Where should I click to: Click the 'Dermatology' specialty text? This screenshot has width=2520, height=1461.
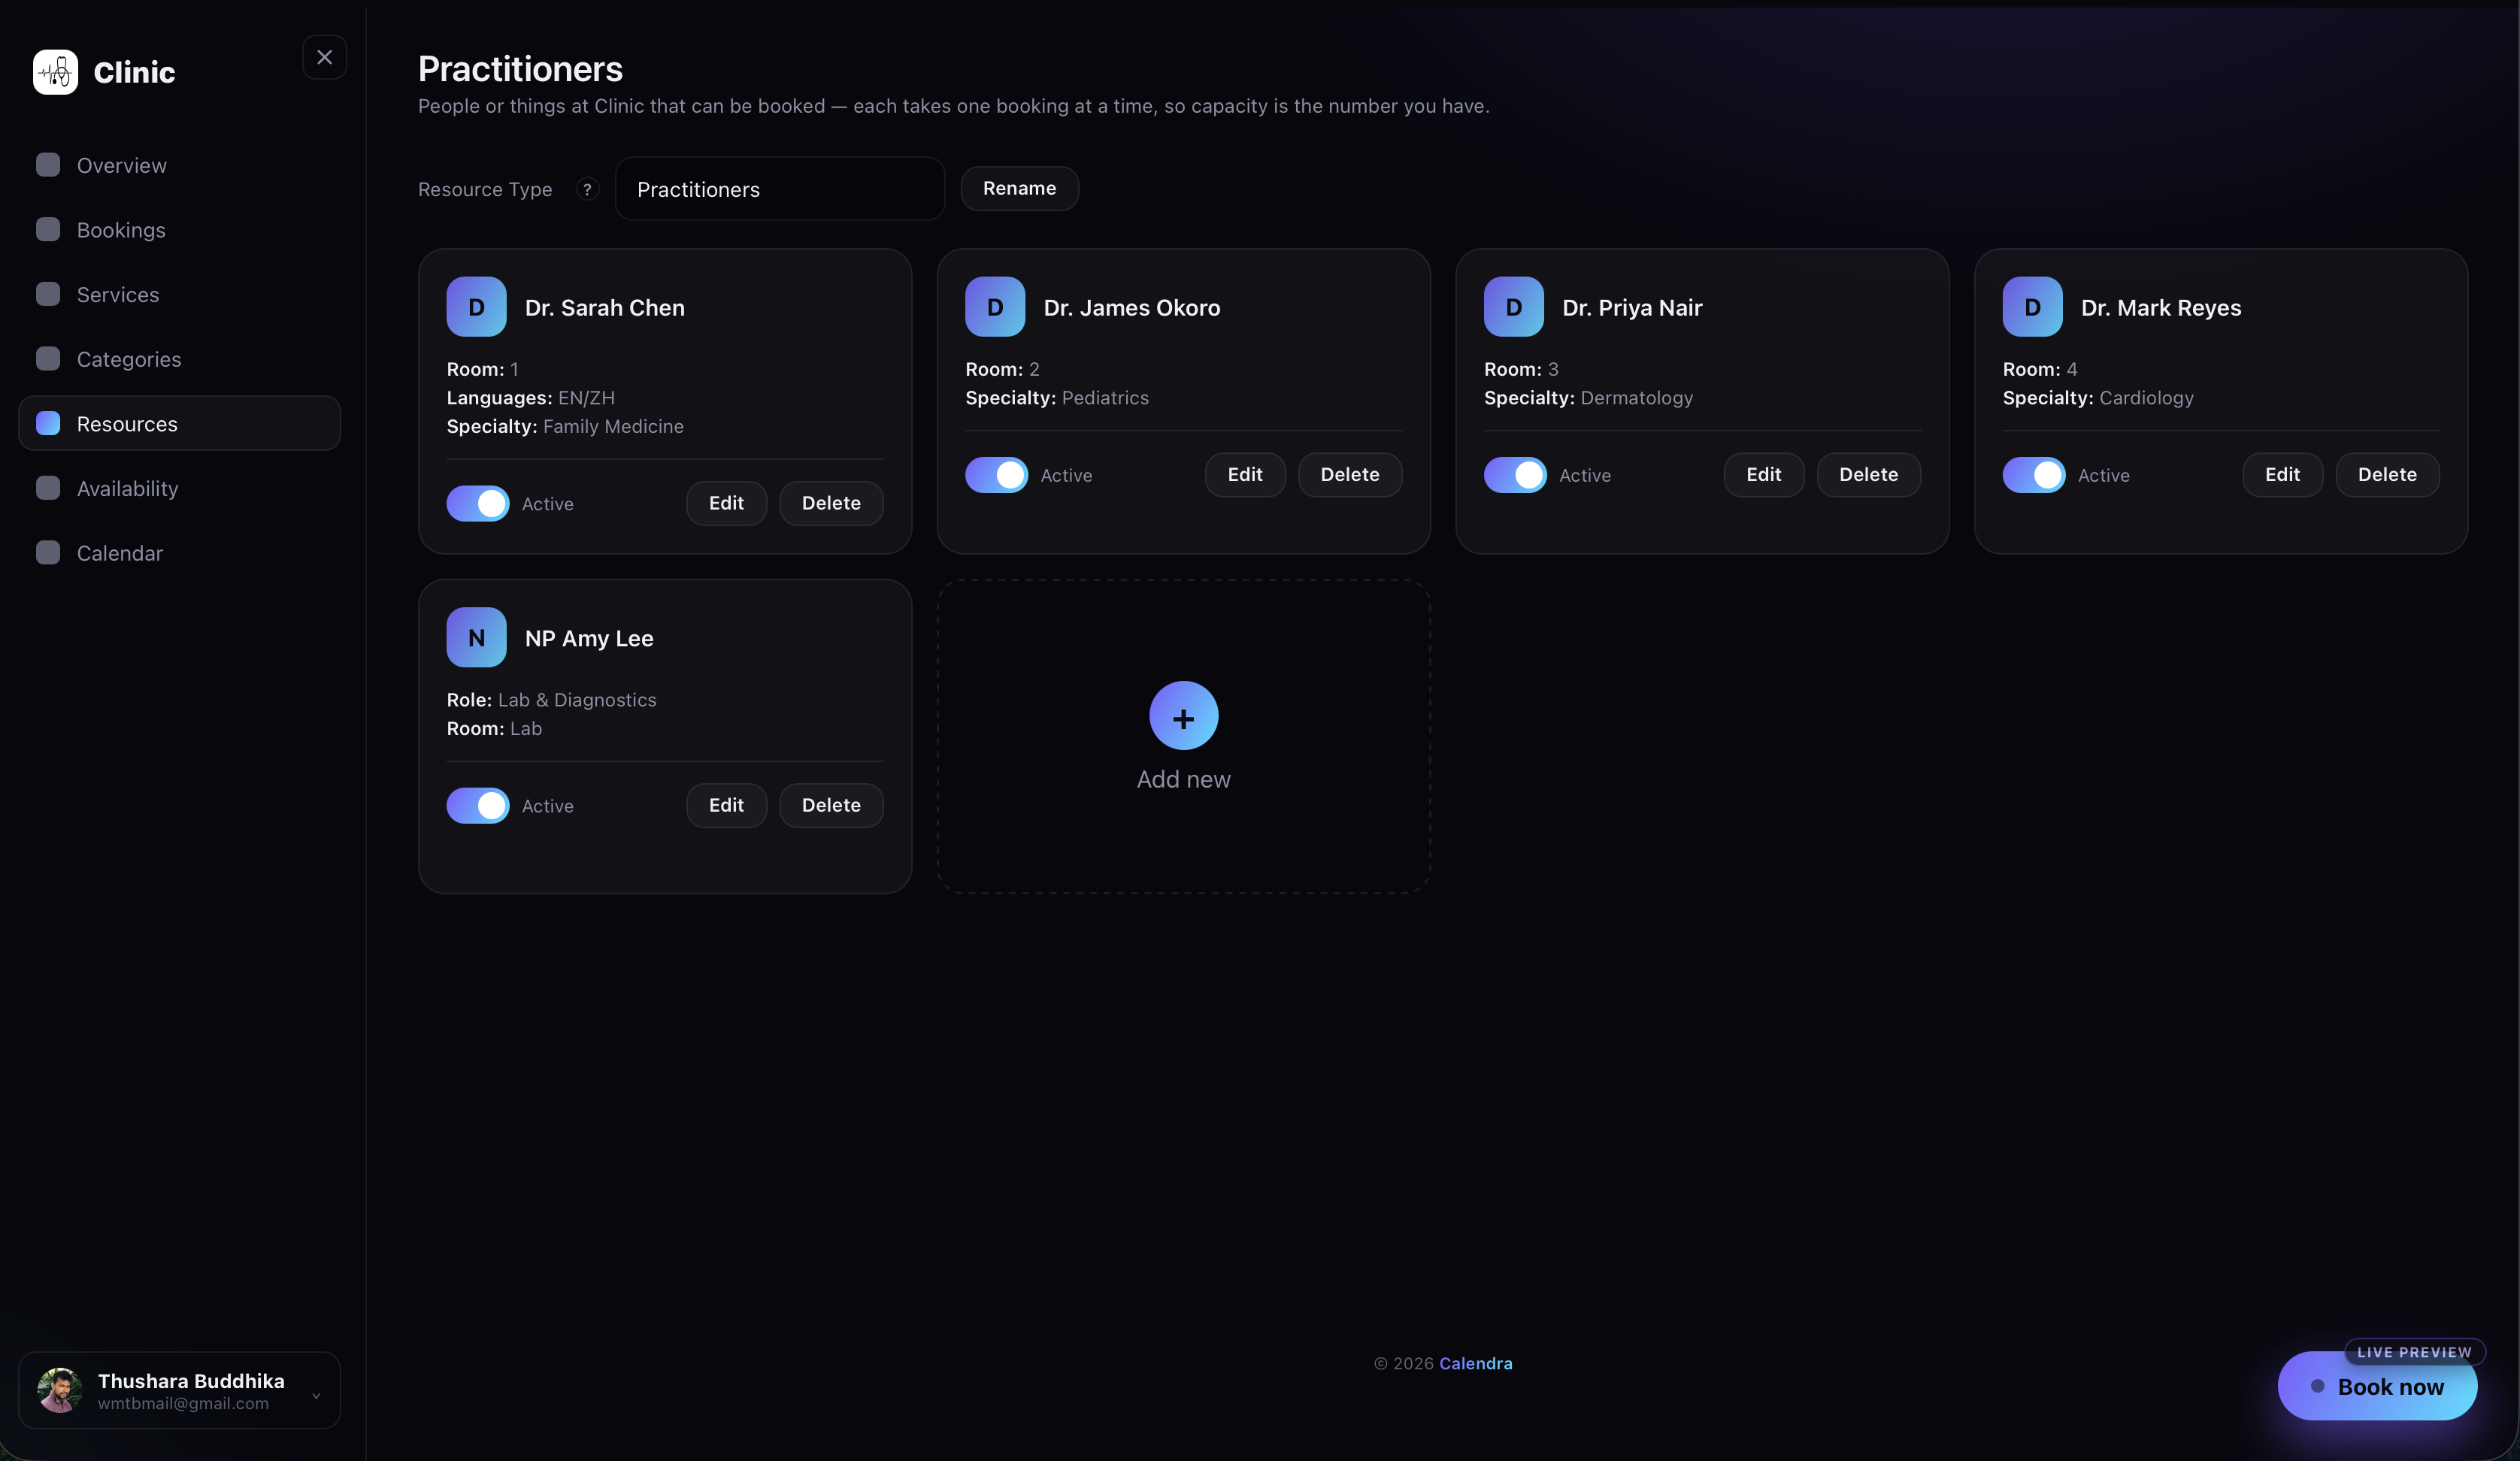coord(1636,398)
